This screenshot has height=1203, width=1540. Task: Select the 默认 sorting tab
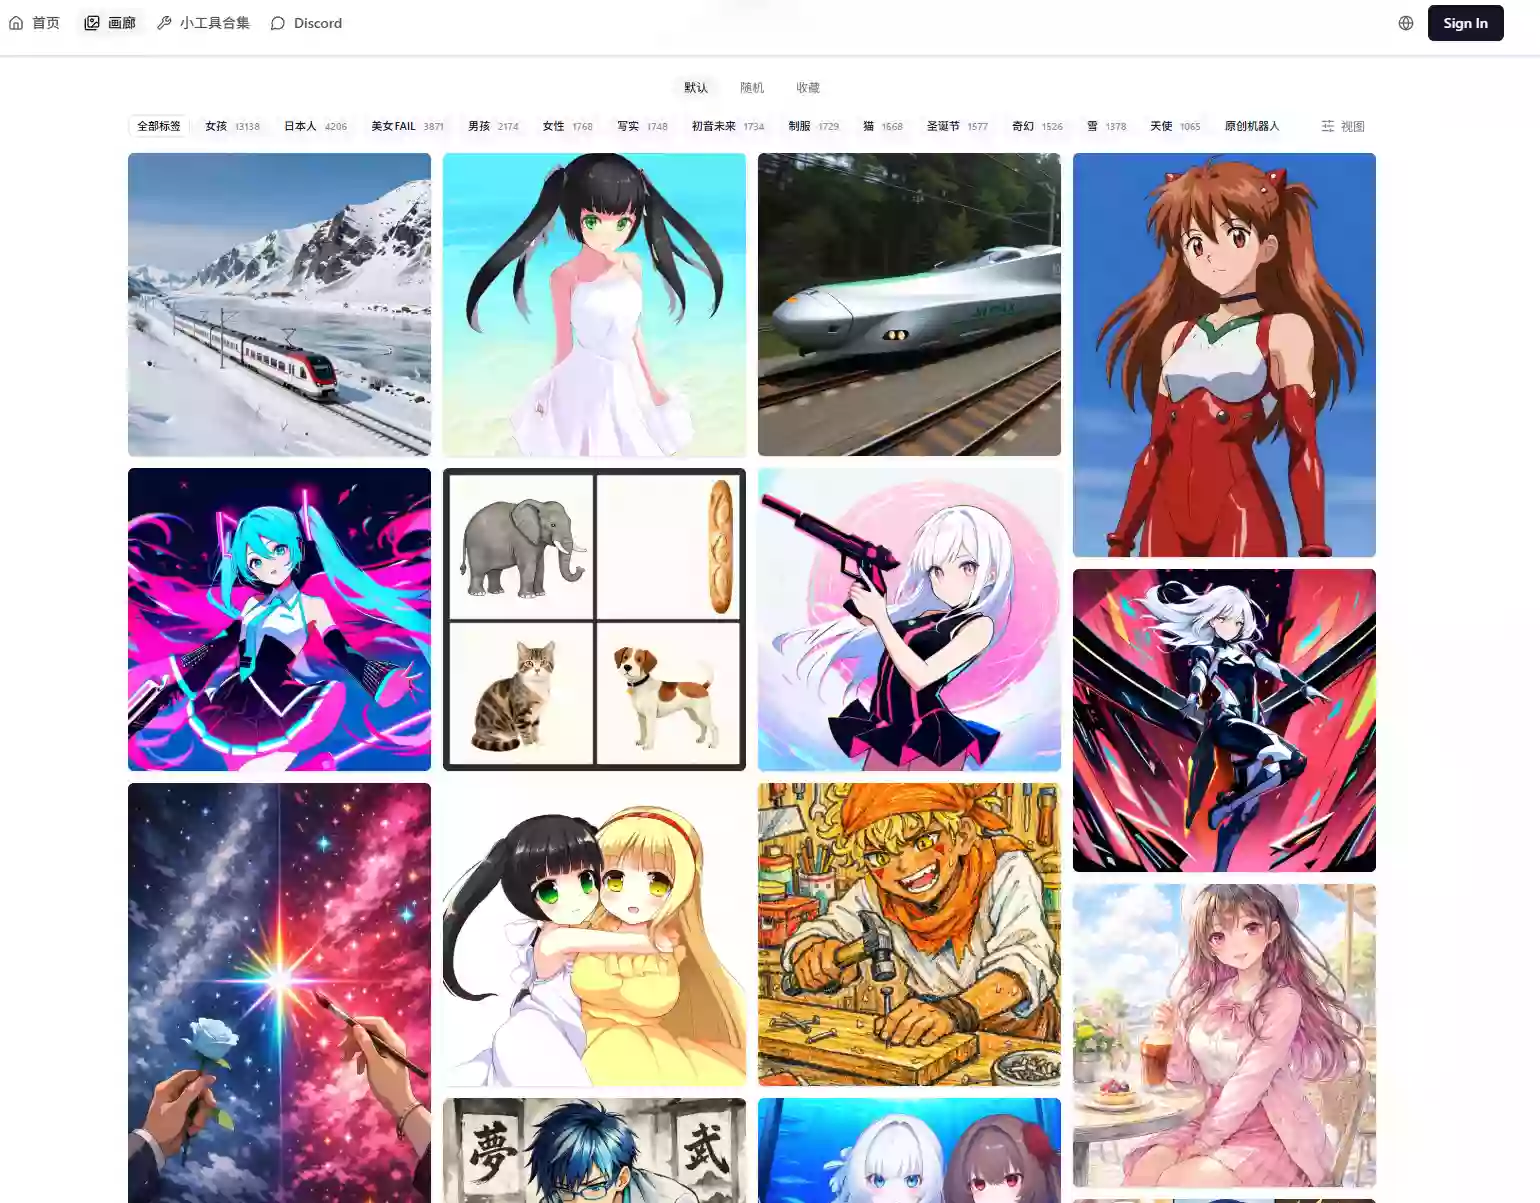pyautogui.click(x=696, y=88)
